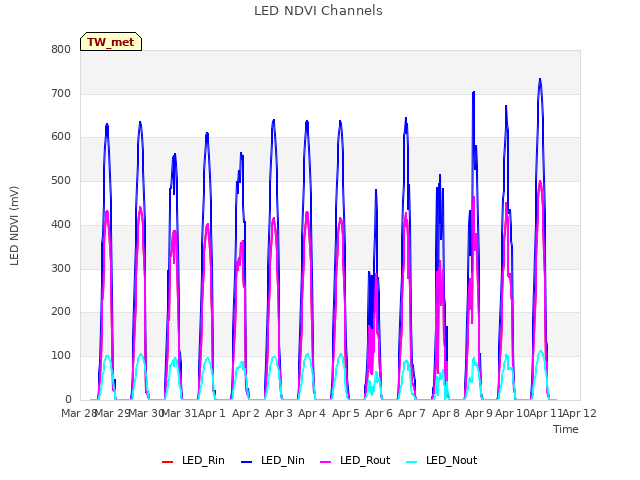Click the Apr 7 x-axis label

pos(412,413)
